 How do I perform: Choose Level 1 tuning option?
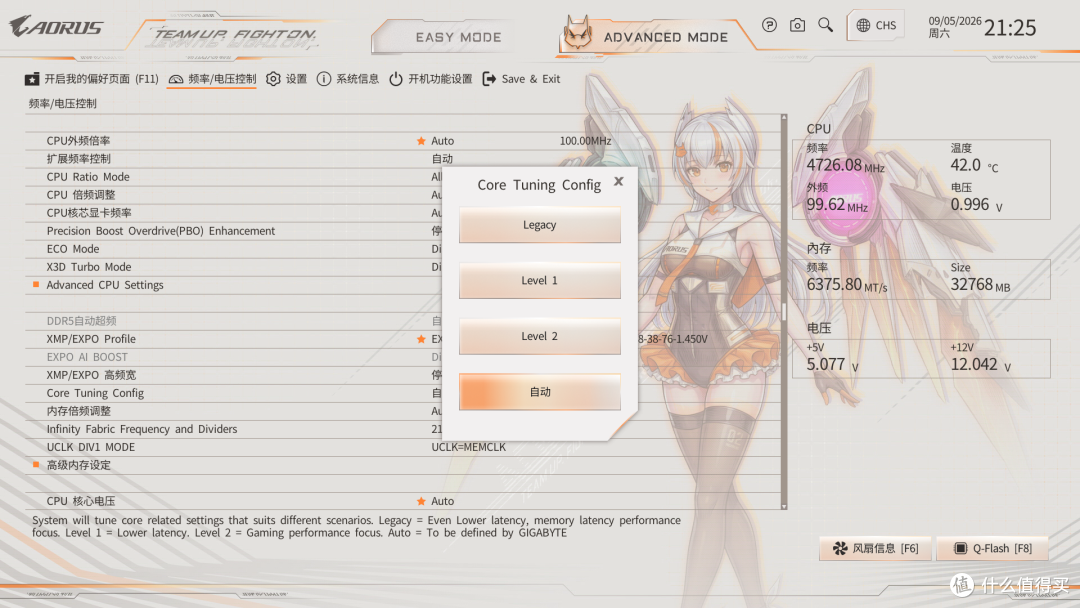(539, 281)
